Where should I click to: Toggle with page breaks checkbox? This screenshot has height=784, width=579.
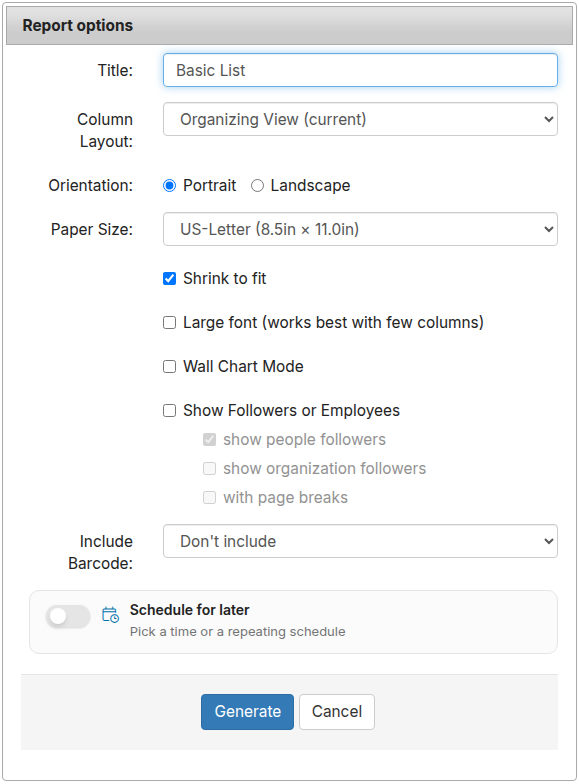click(210, 498)
